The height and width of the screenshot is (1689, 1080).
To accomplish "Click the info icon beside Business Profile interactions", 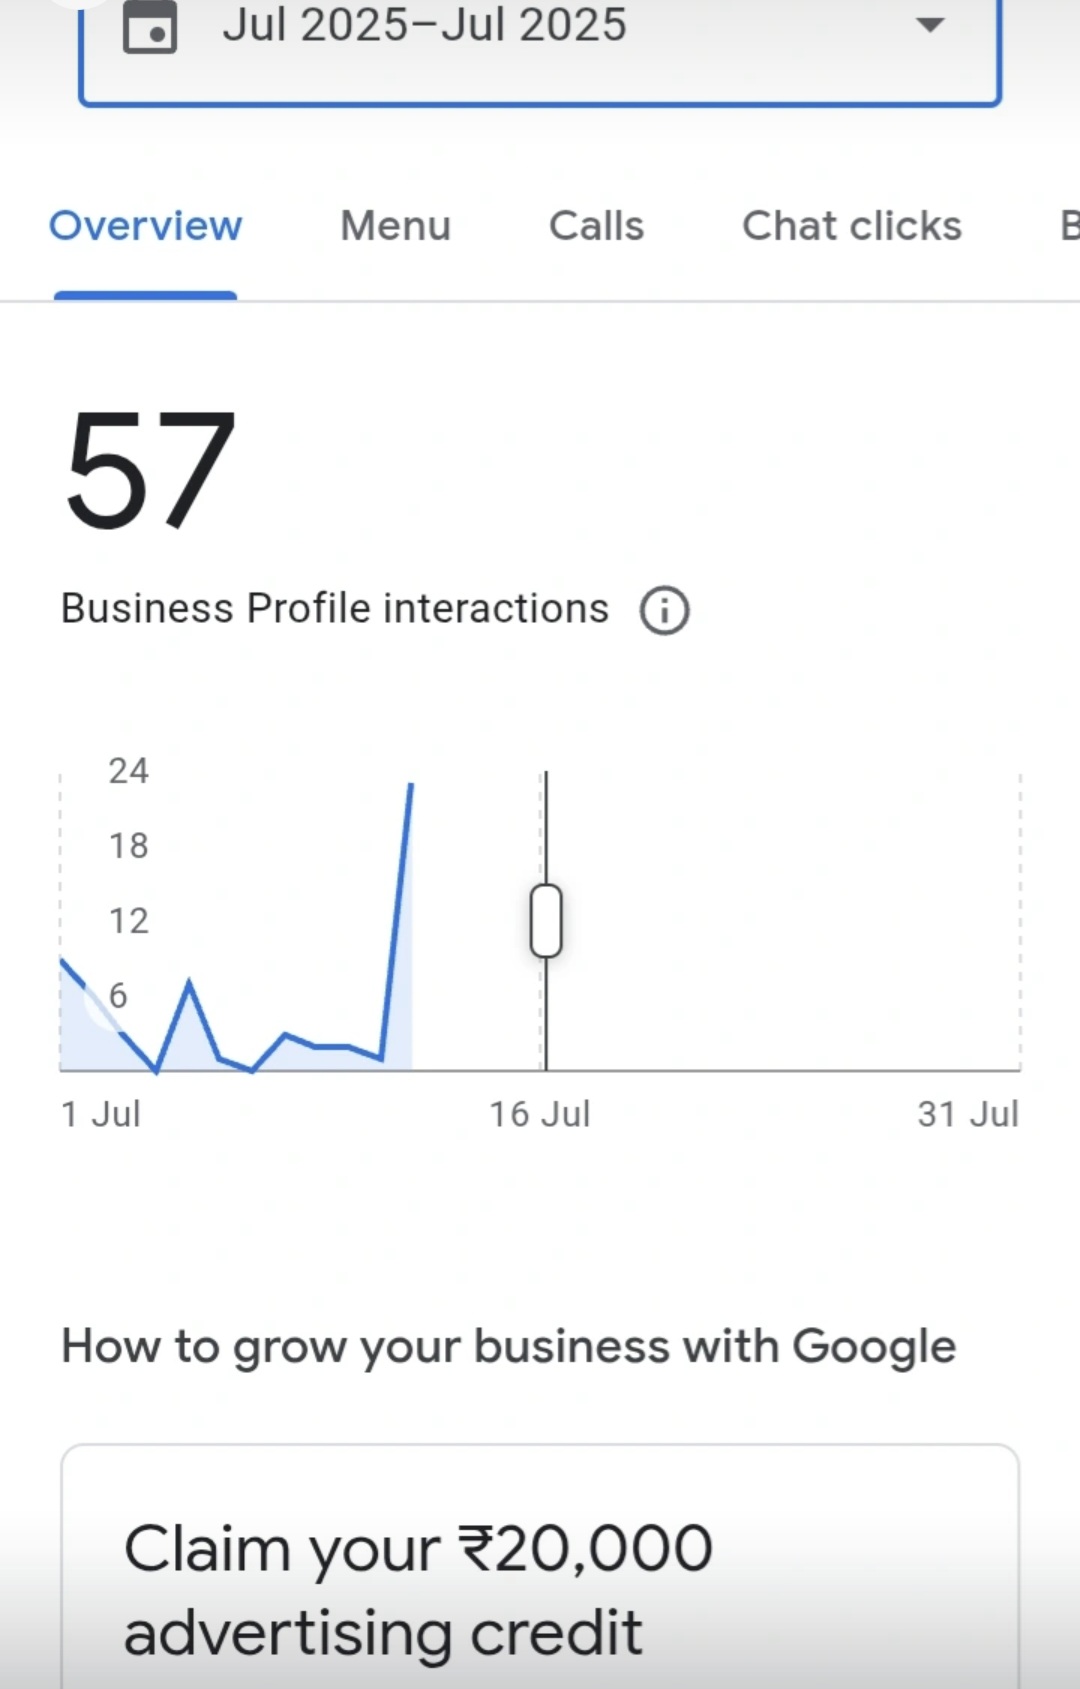I will [665, 610].
